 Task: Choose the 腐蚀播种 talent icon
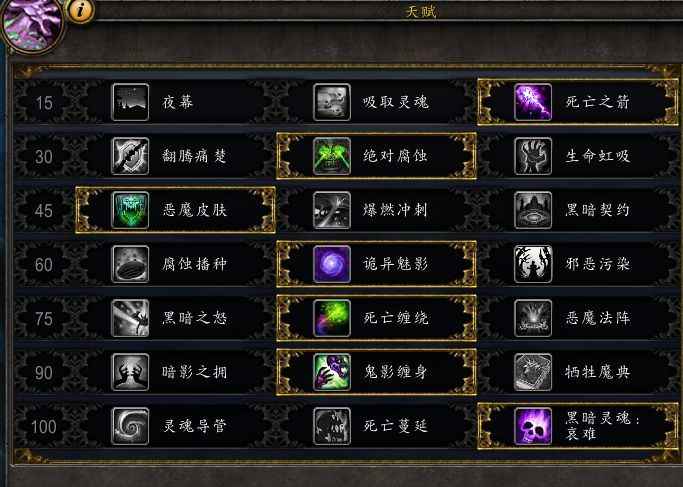pos(130,264)
